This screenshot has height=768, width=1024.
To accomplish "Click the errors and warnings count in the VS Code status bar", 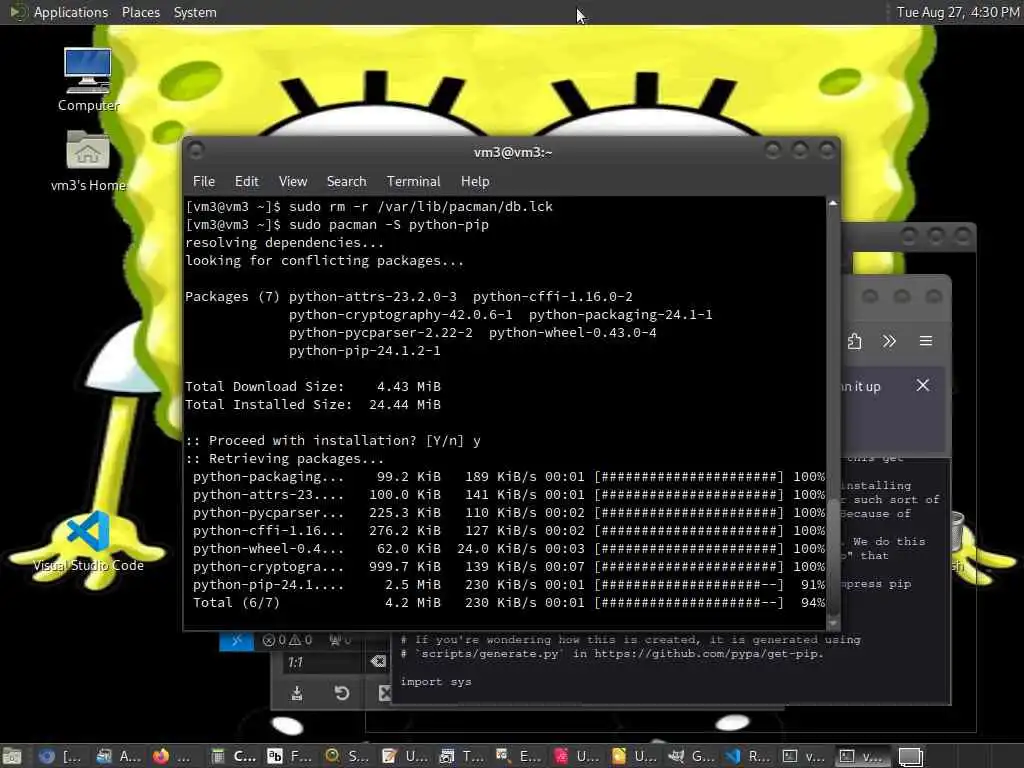I will (287, 640).
